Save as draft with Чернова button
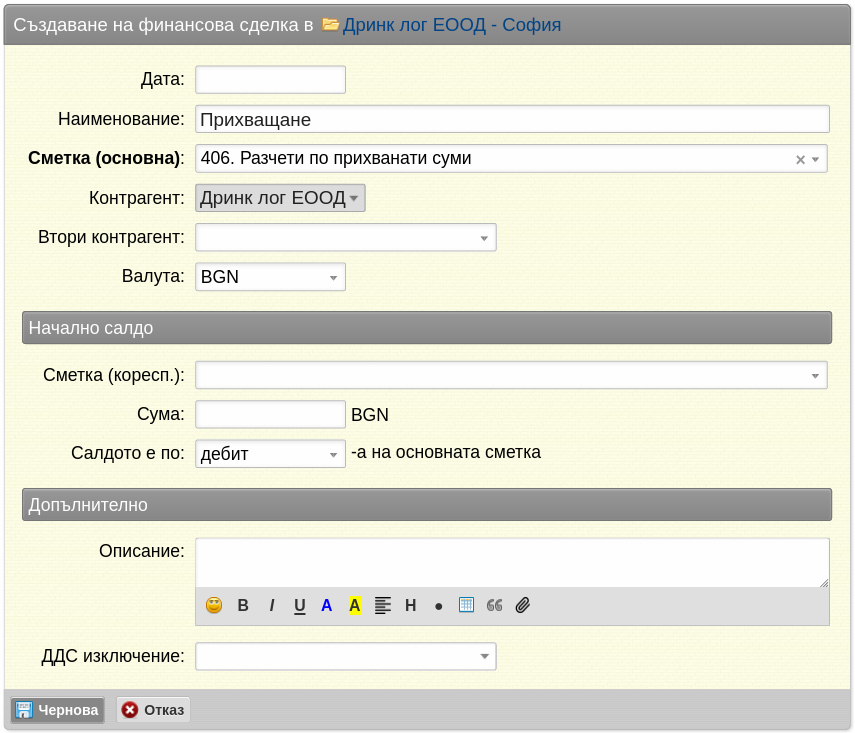Screen dimensions: 855x733 click(57, 710)
